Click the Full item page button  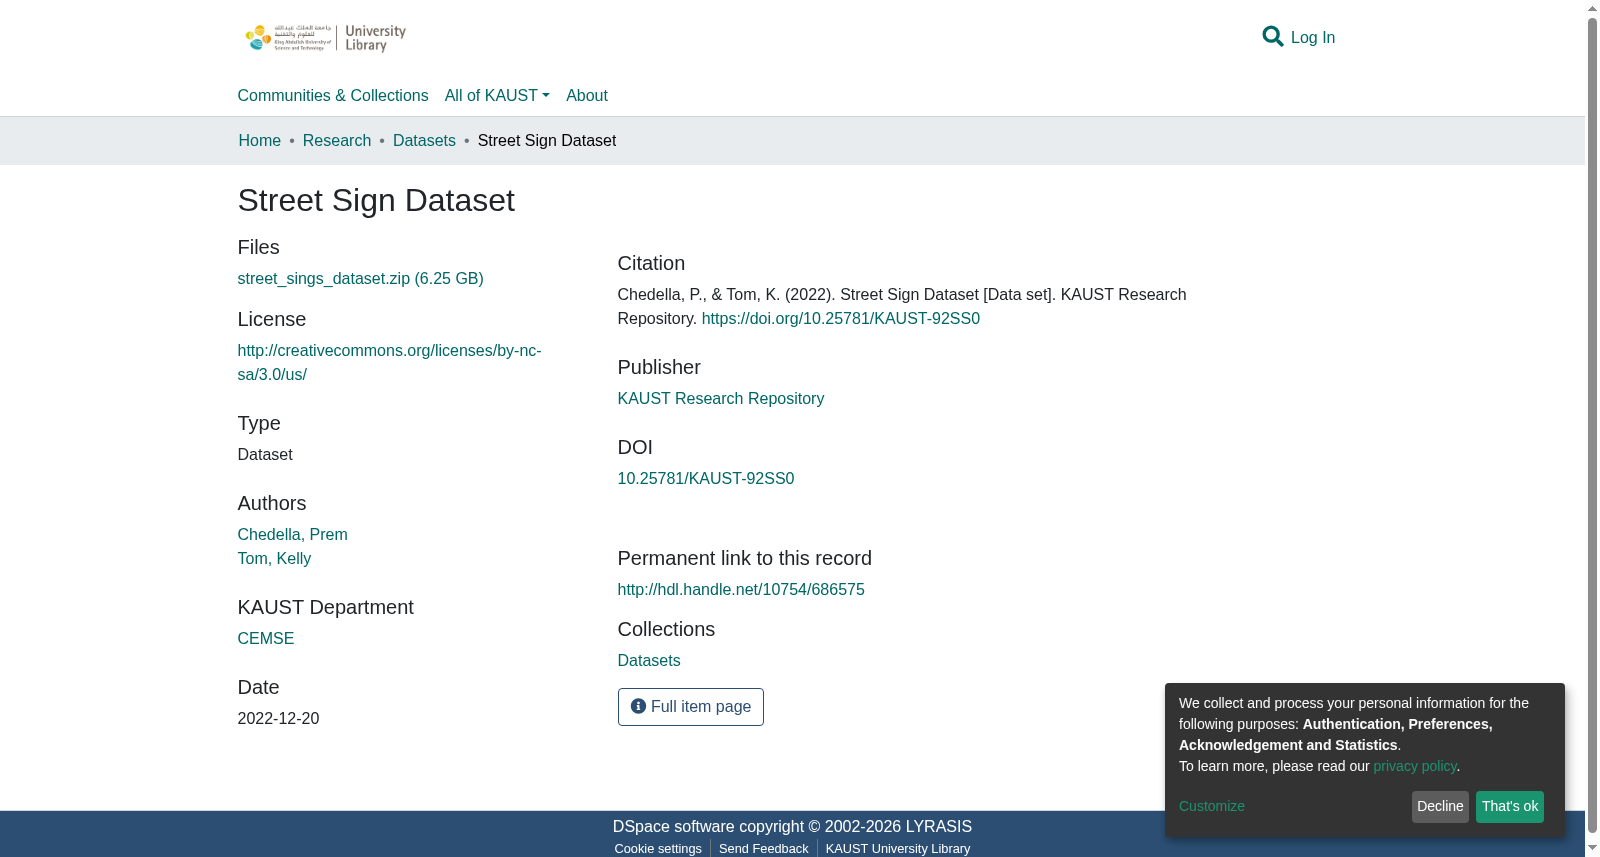[x=691, y=707]
